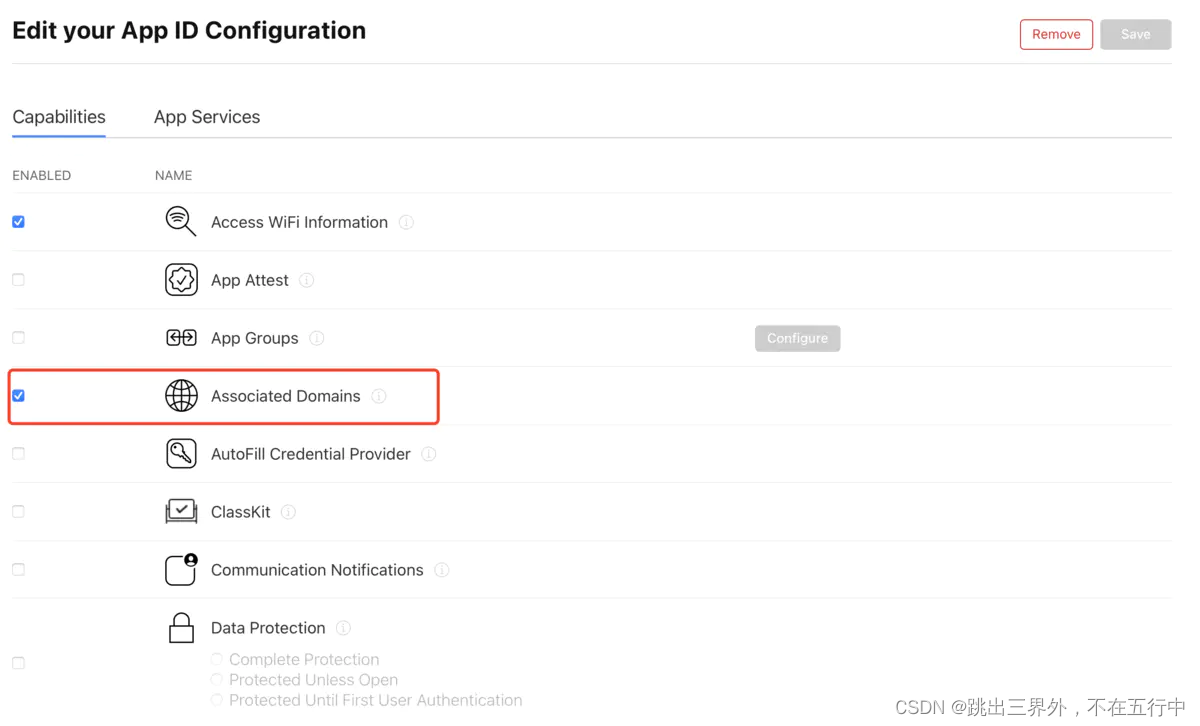Switch to the App Services tab
The image size is (1200, 726).
click(x=207, y=117)
